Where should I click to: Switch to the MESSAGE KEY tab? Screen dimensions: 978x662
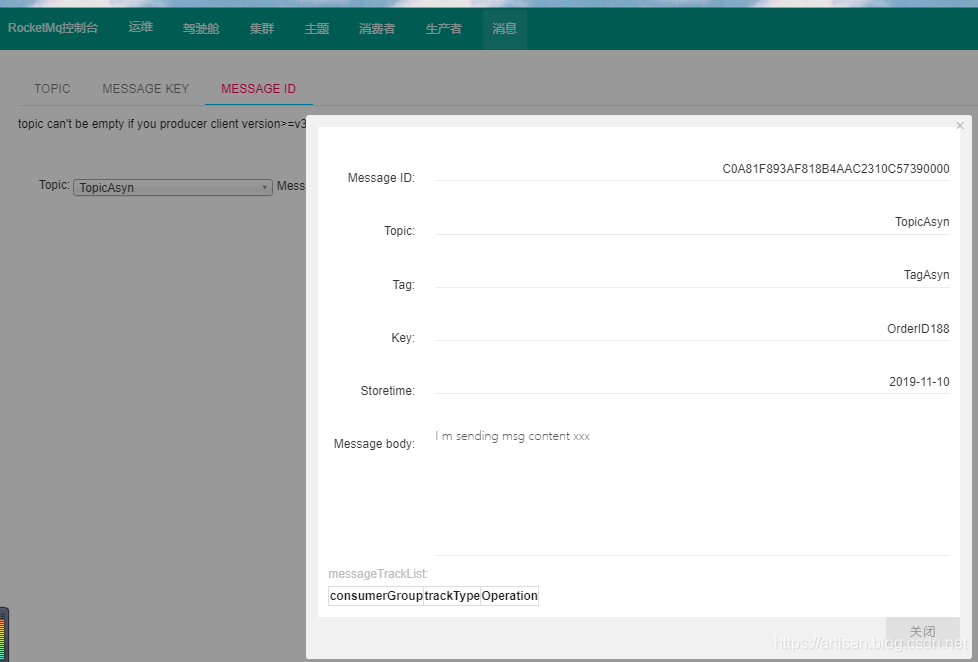[x=145, y=89]
